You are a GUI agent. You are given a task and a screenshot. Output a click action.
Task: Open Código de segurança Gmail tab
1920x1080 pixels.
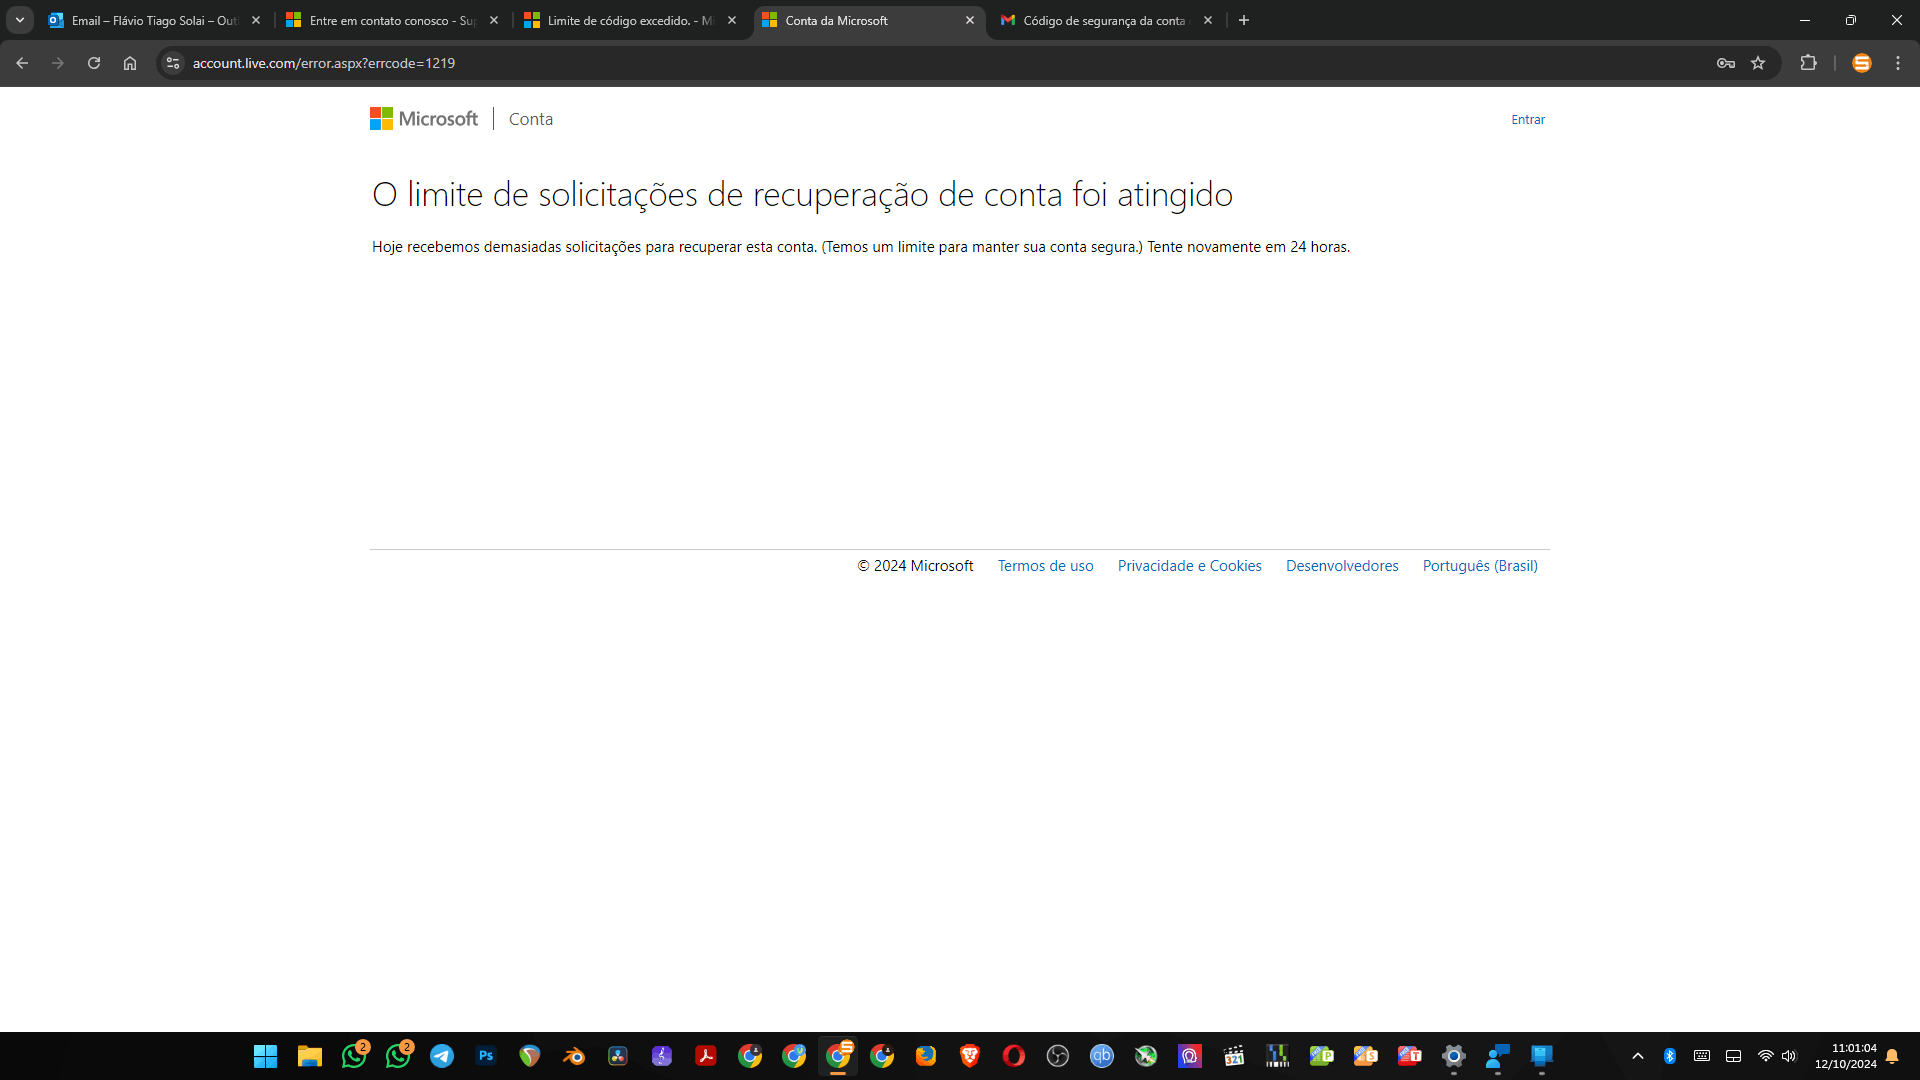(1103, 20)
